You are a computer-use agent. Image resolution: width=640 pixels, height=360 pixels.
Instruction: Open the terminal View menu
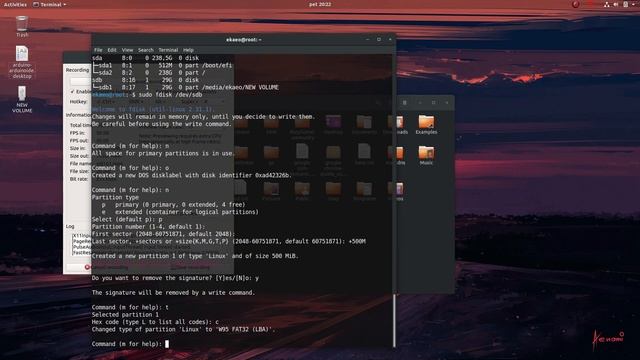coord(127,50)
